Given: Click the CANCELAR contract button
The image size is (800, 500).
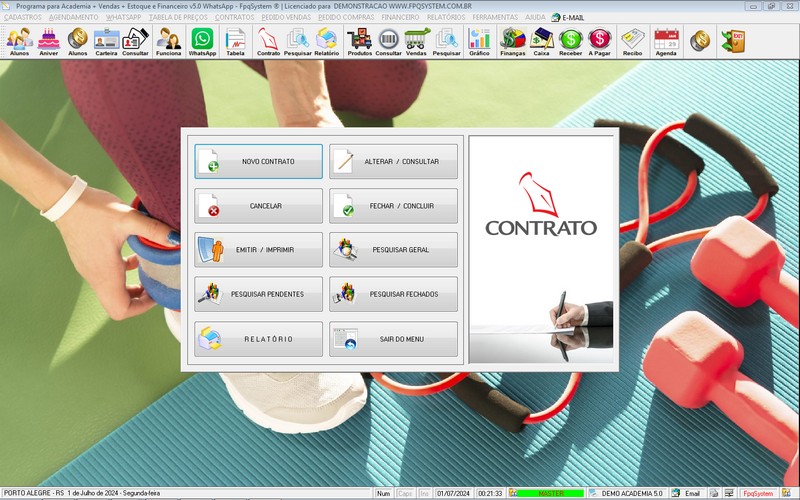Looking at the screenshot, I should pos(259,206).
